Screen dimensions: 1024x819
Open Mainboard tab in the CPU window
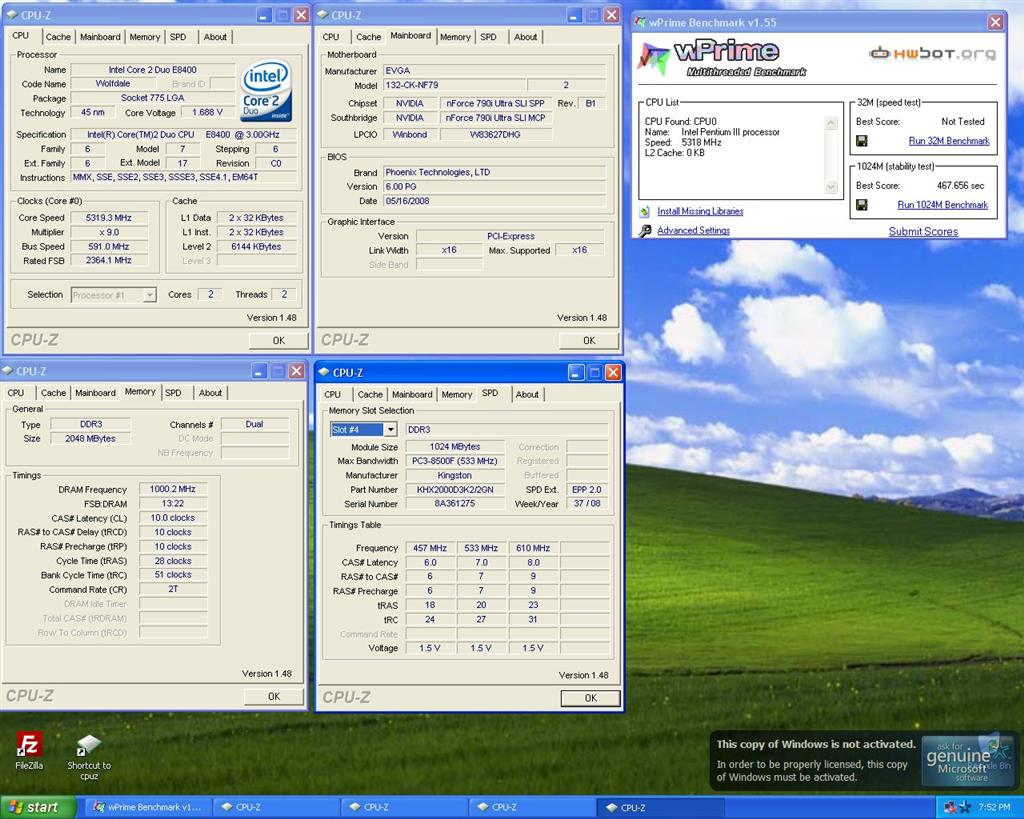pyautogui.click(x=100, y=37)
